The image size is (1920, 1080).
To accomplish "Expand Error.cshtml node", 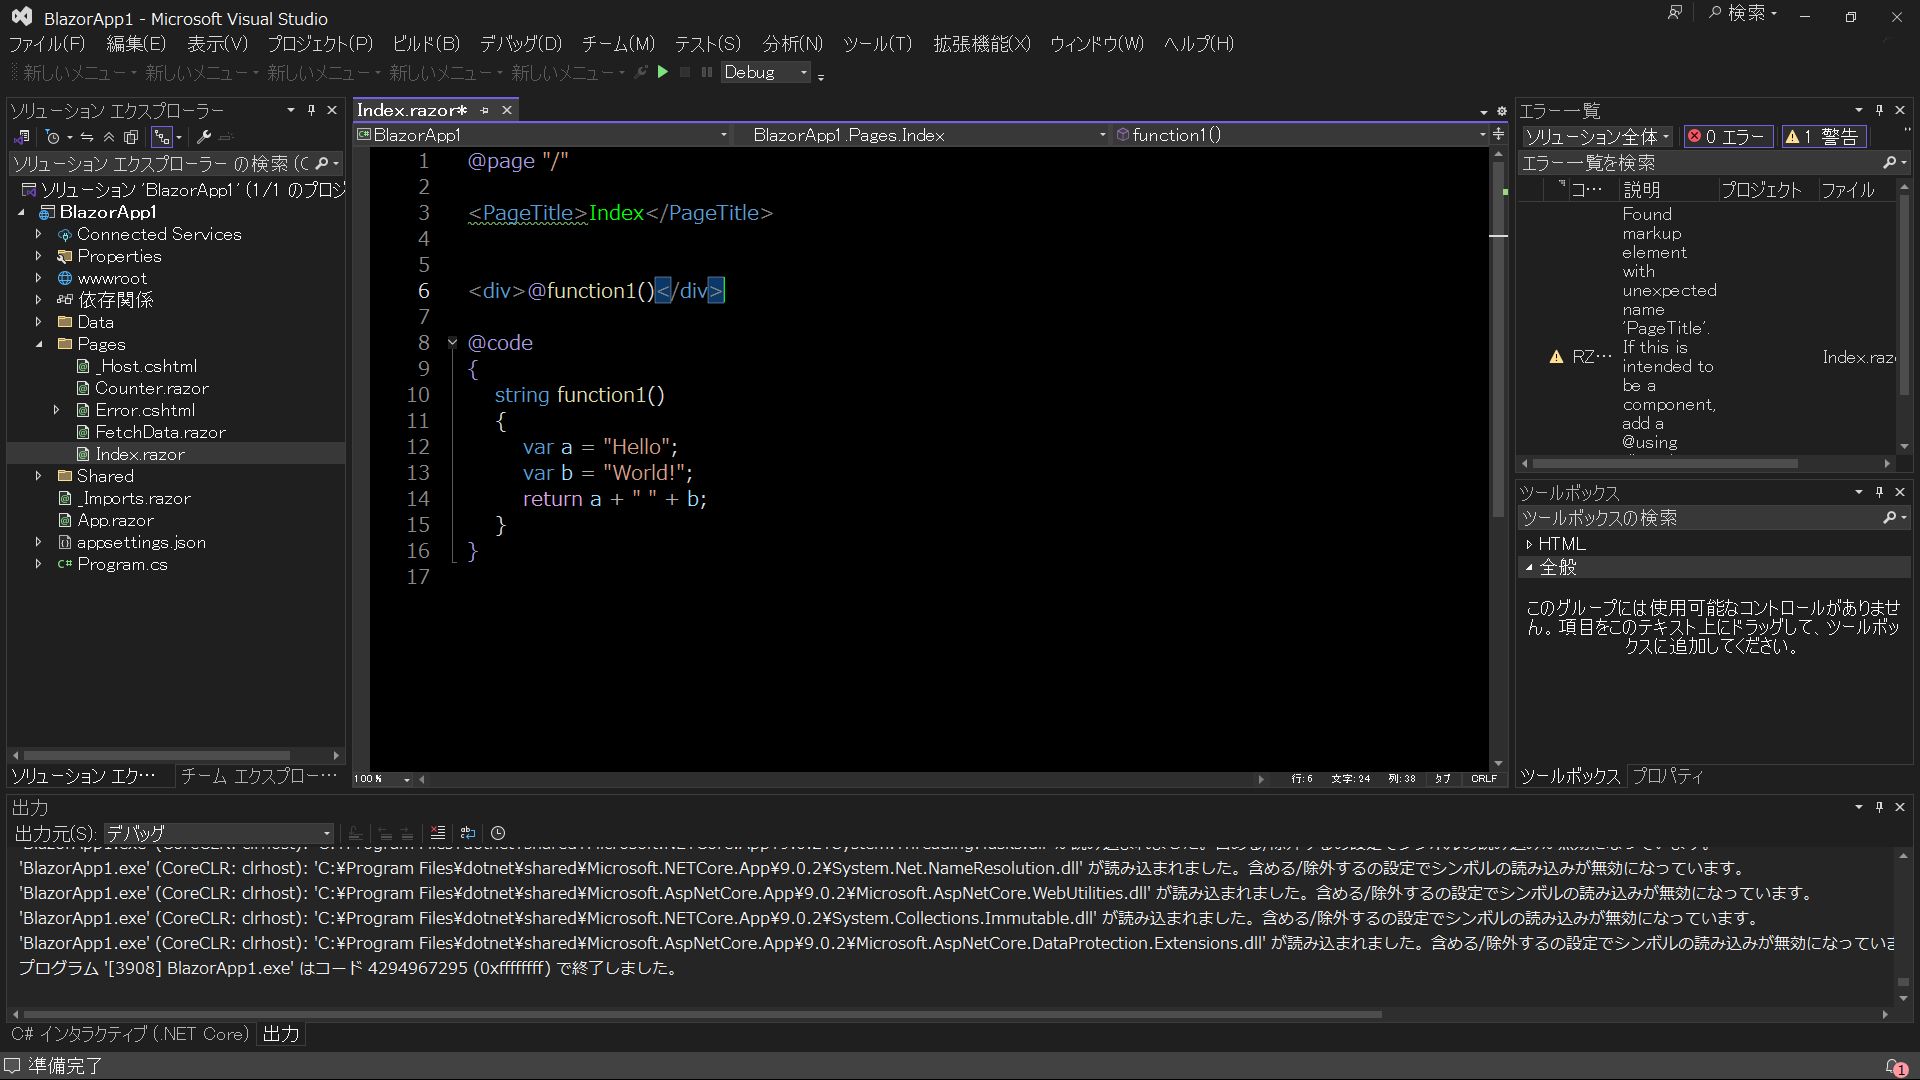I will click(x=57, y=410).
